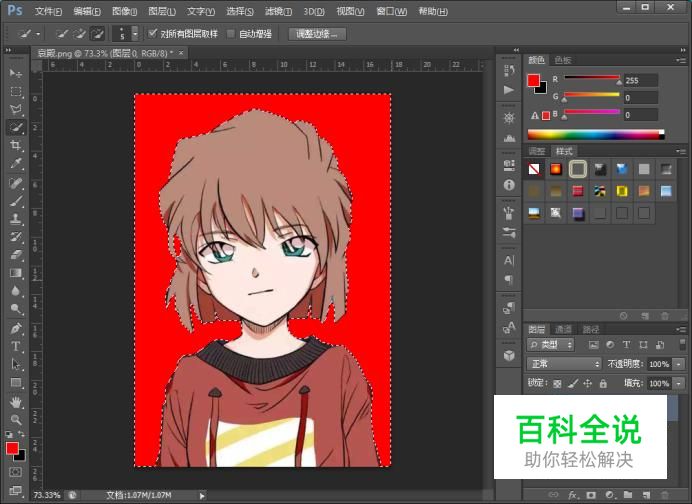Toggle Quick Mask mode icon

15,472
